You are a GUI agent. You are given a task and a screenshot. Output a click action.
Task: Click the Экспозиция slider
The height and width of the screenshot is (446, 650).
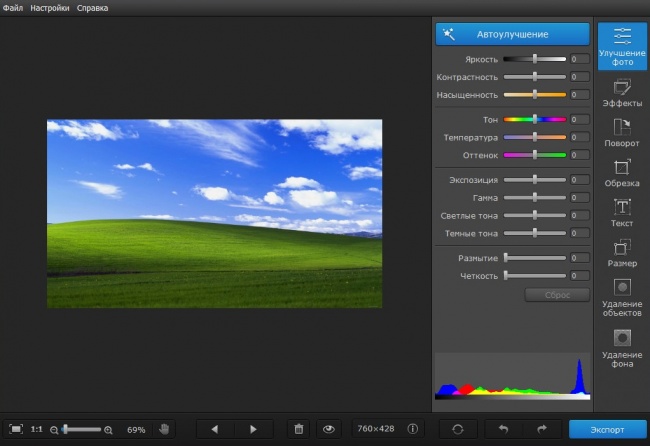[535, 179]
